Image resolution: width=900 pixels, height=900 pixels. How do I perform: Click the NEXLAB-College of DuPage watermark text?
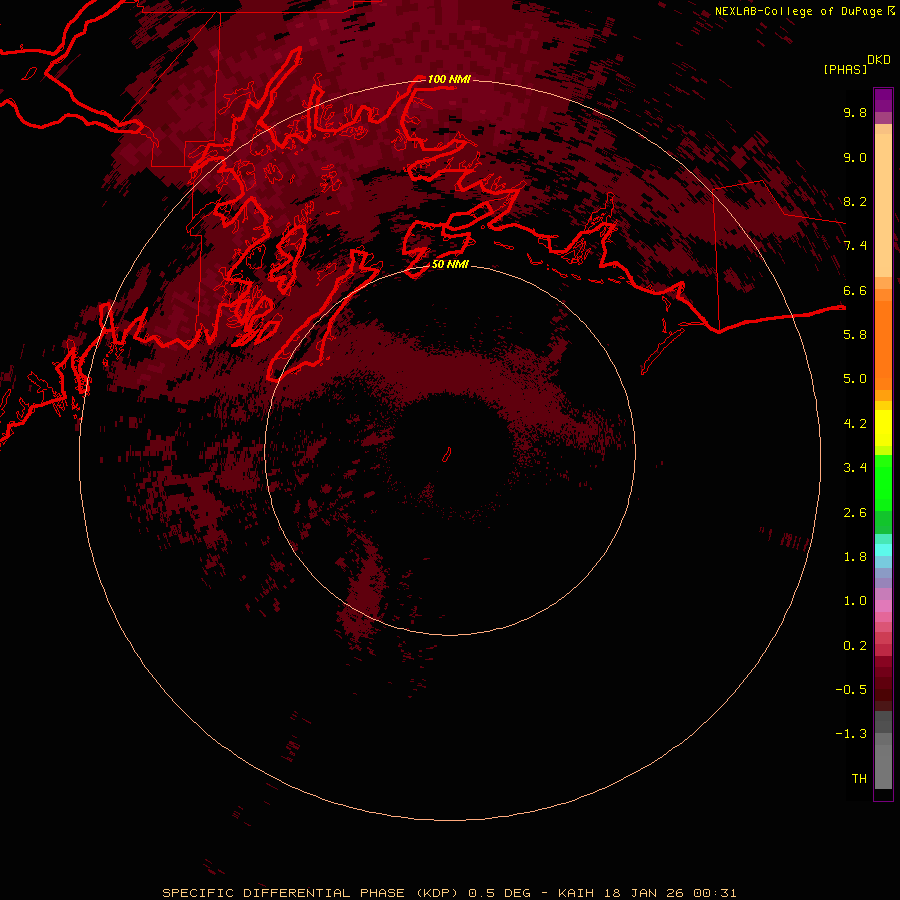[804, 11]
